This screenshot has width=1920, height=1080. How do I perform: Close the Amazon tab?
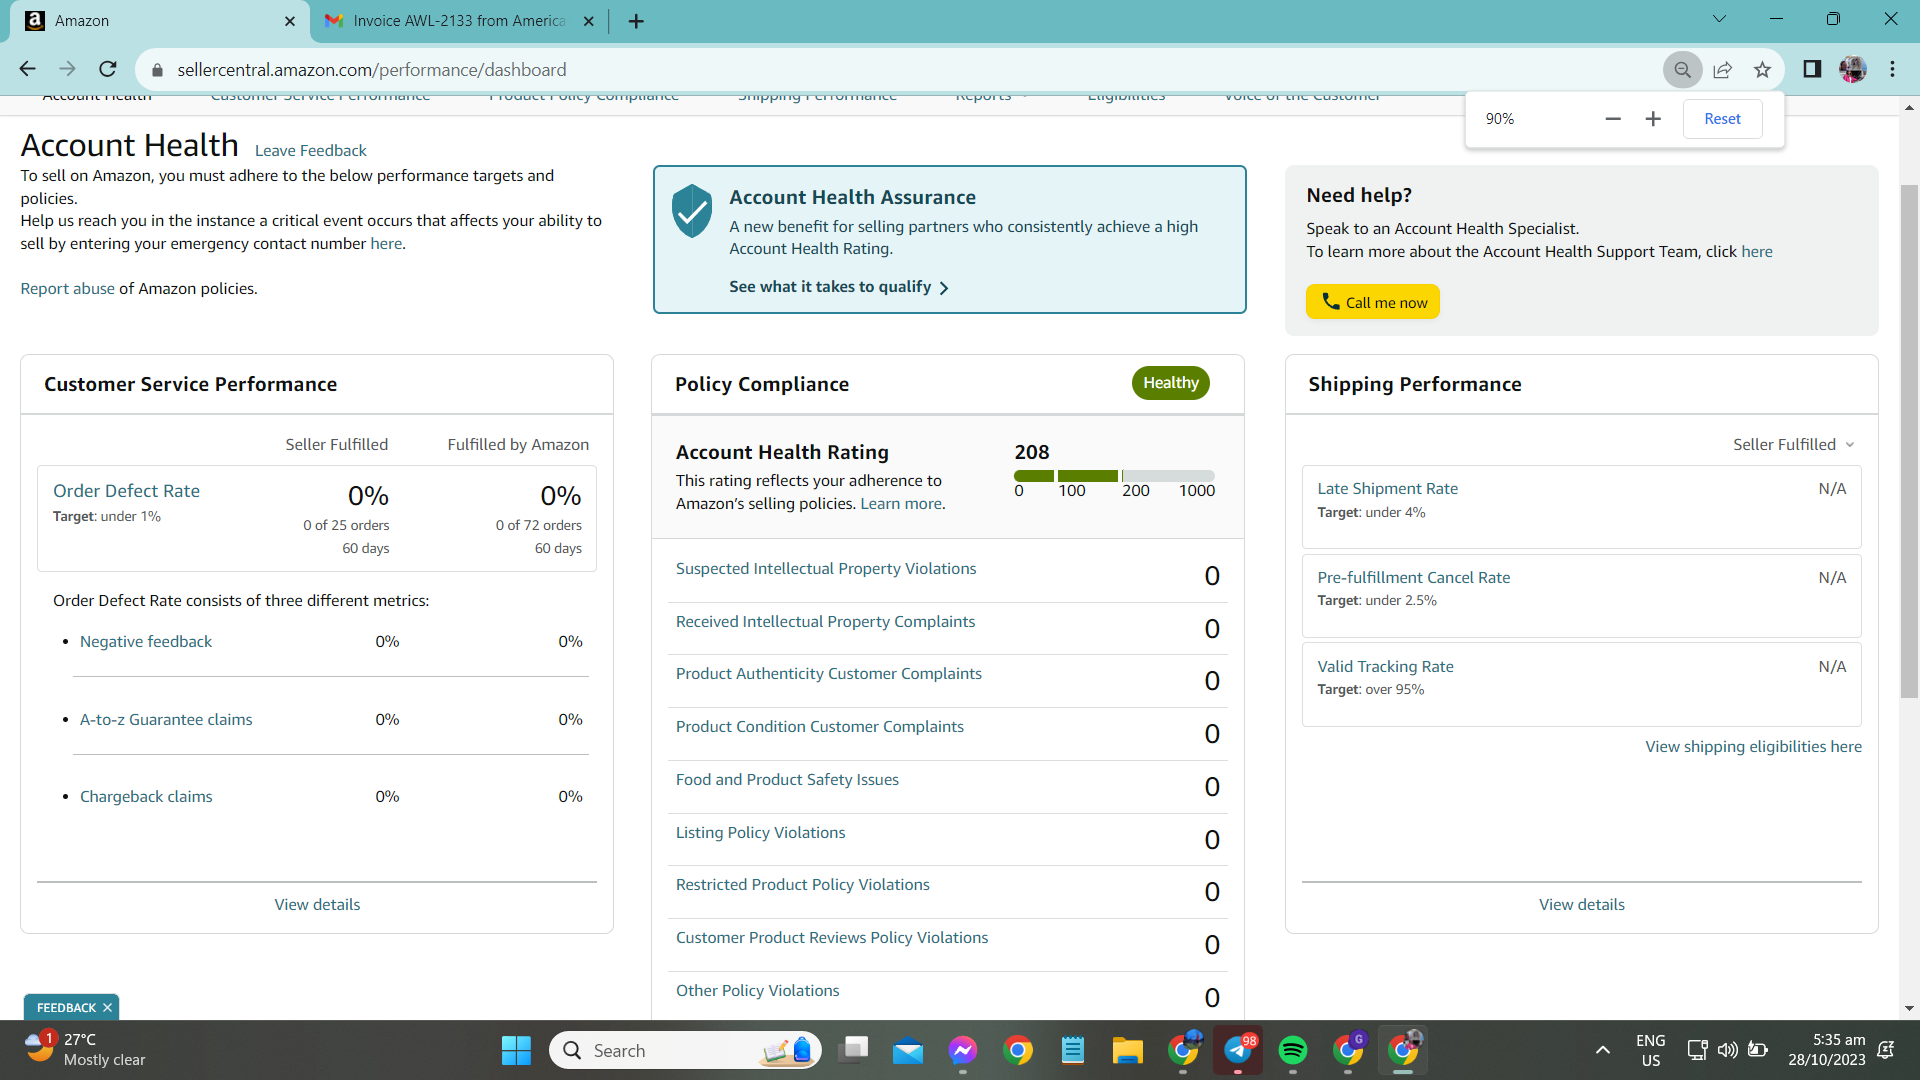click(290, 21)
